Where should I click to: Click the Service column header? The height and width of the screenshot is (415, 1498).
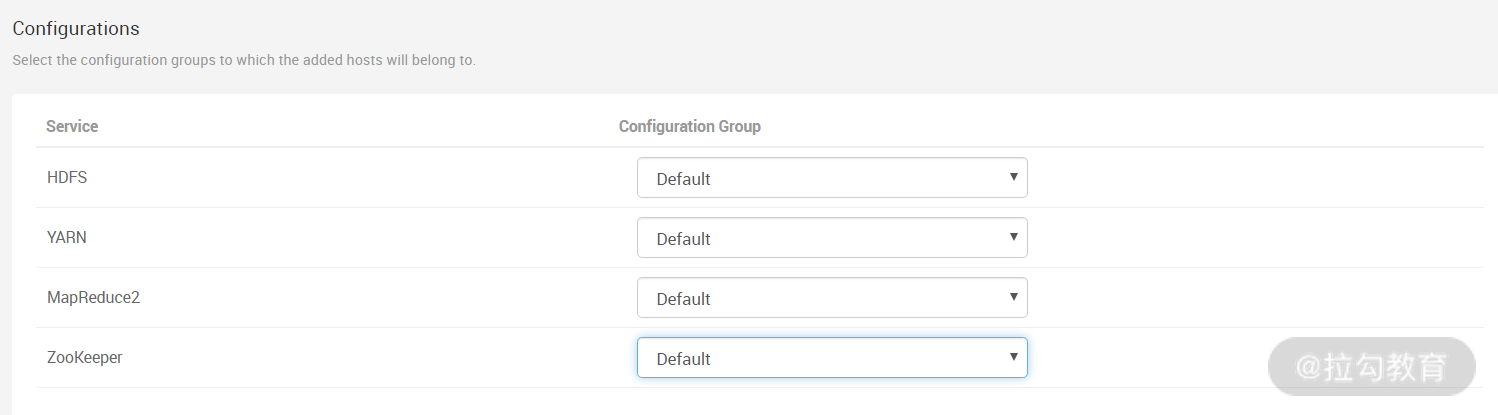coord(72,127)
